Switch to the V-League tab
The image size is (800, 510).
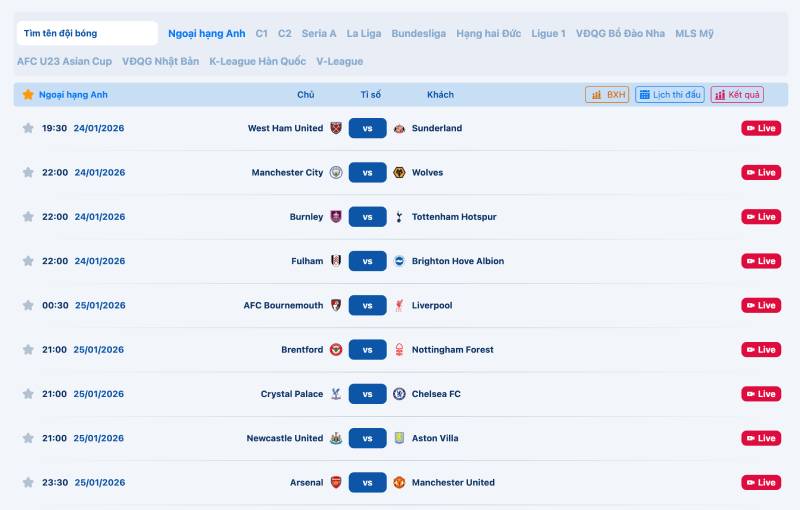340,61
